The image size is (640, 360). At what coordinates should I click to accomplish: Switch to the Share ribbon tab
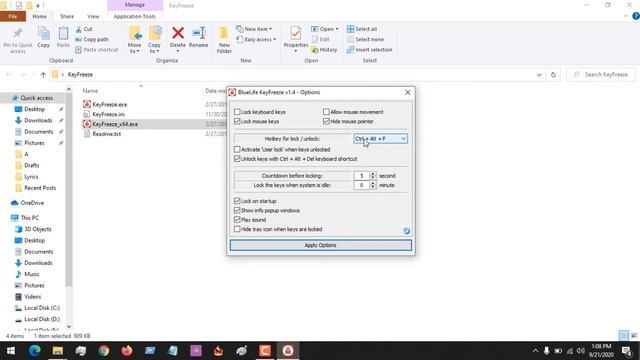pos(67,16)
